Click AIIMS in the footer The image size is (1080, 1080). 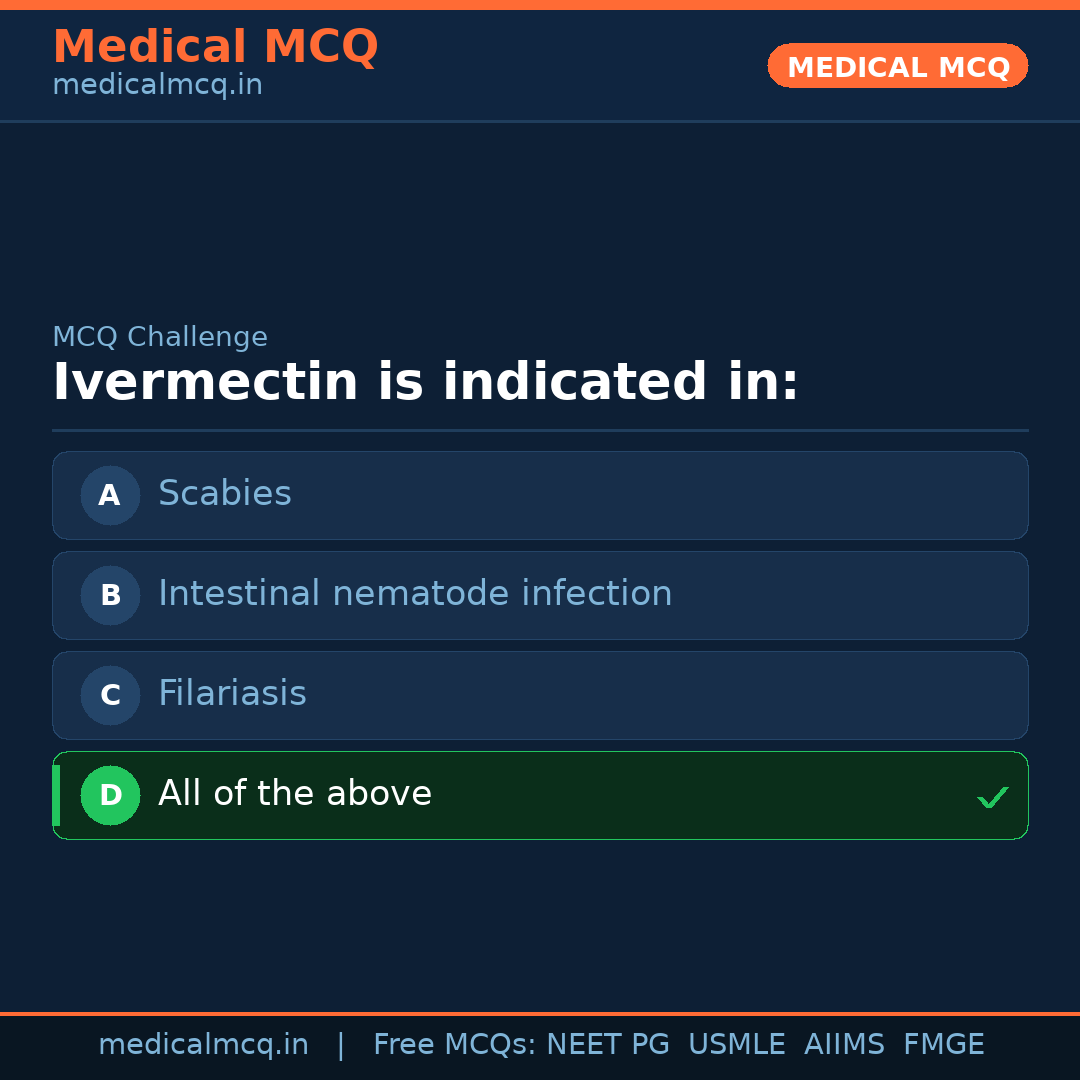click(x=844, y=1045)
